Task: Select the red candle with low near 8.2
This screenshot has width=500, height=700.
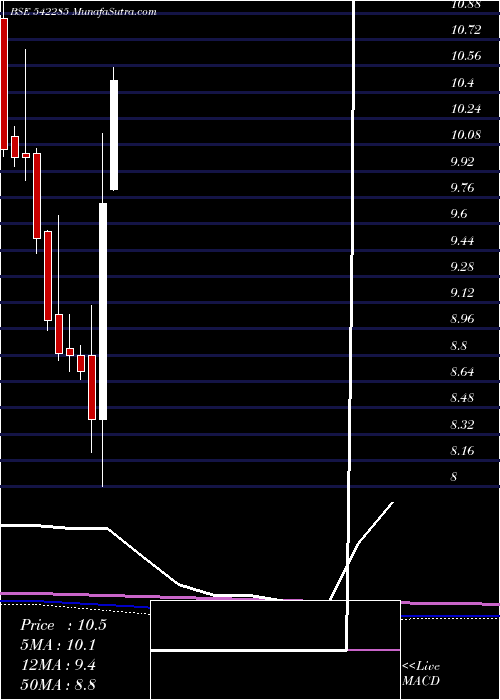Action: [92, 387]
